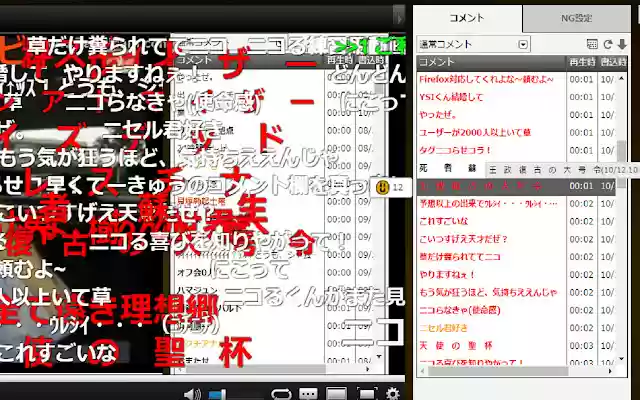Enter fullscreen mode in the player
This screenshot has width=640, height=400.
click(366, 393)
